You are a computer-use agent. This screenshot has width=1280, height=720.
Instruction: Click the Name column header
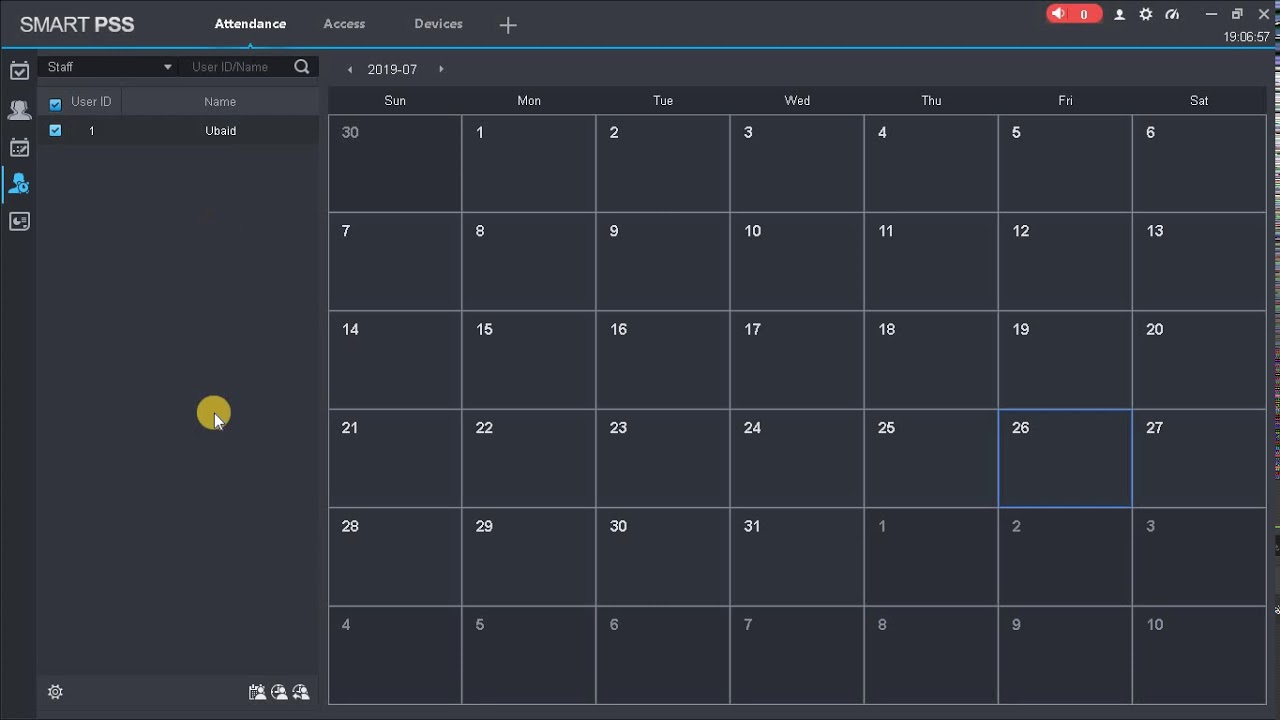point(220,102)
